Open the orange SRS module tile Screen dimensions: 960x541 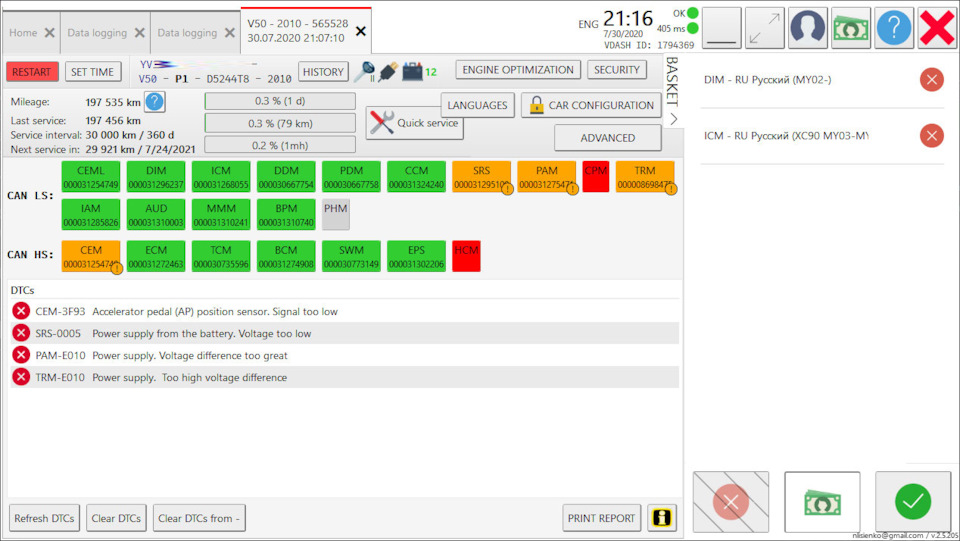pyautogui.click(x=481, y=177)
